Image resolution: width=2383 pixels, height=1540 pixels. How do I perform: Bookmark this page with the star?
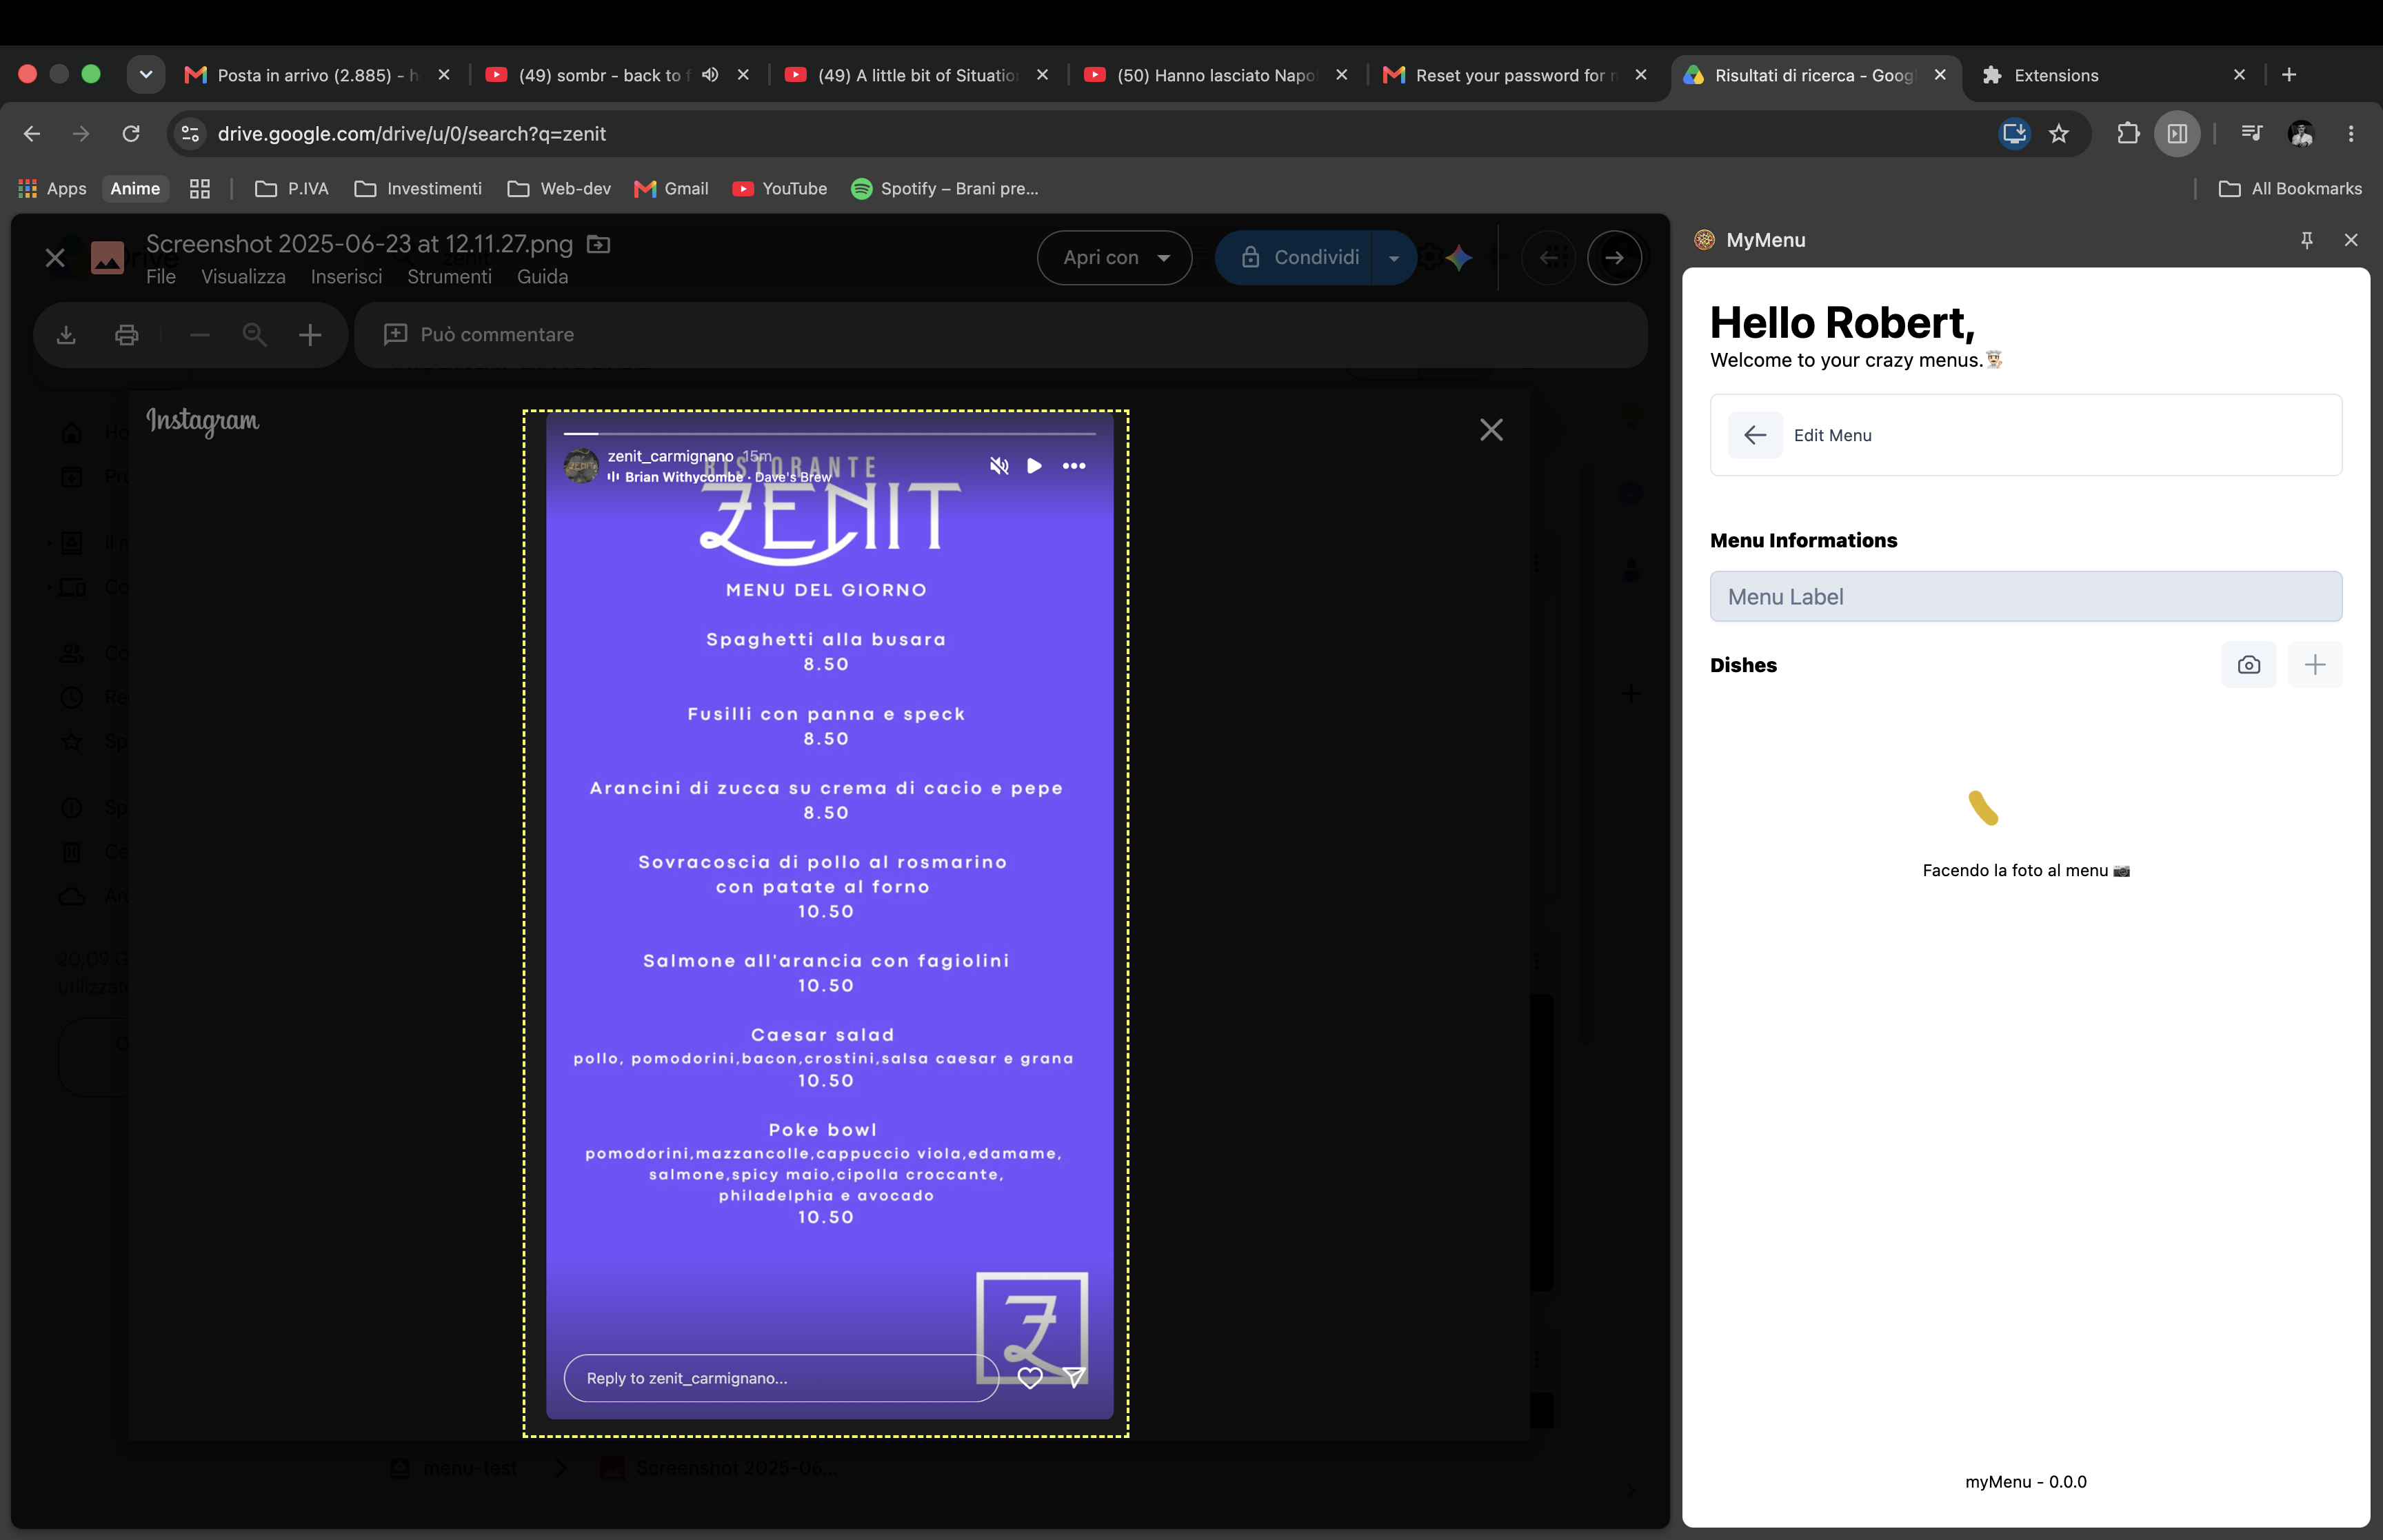tap(2058, 134)
